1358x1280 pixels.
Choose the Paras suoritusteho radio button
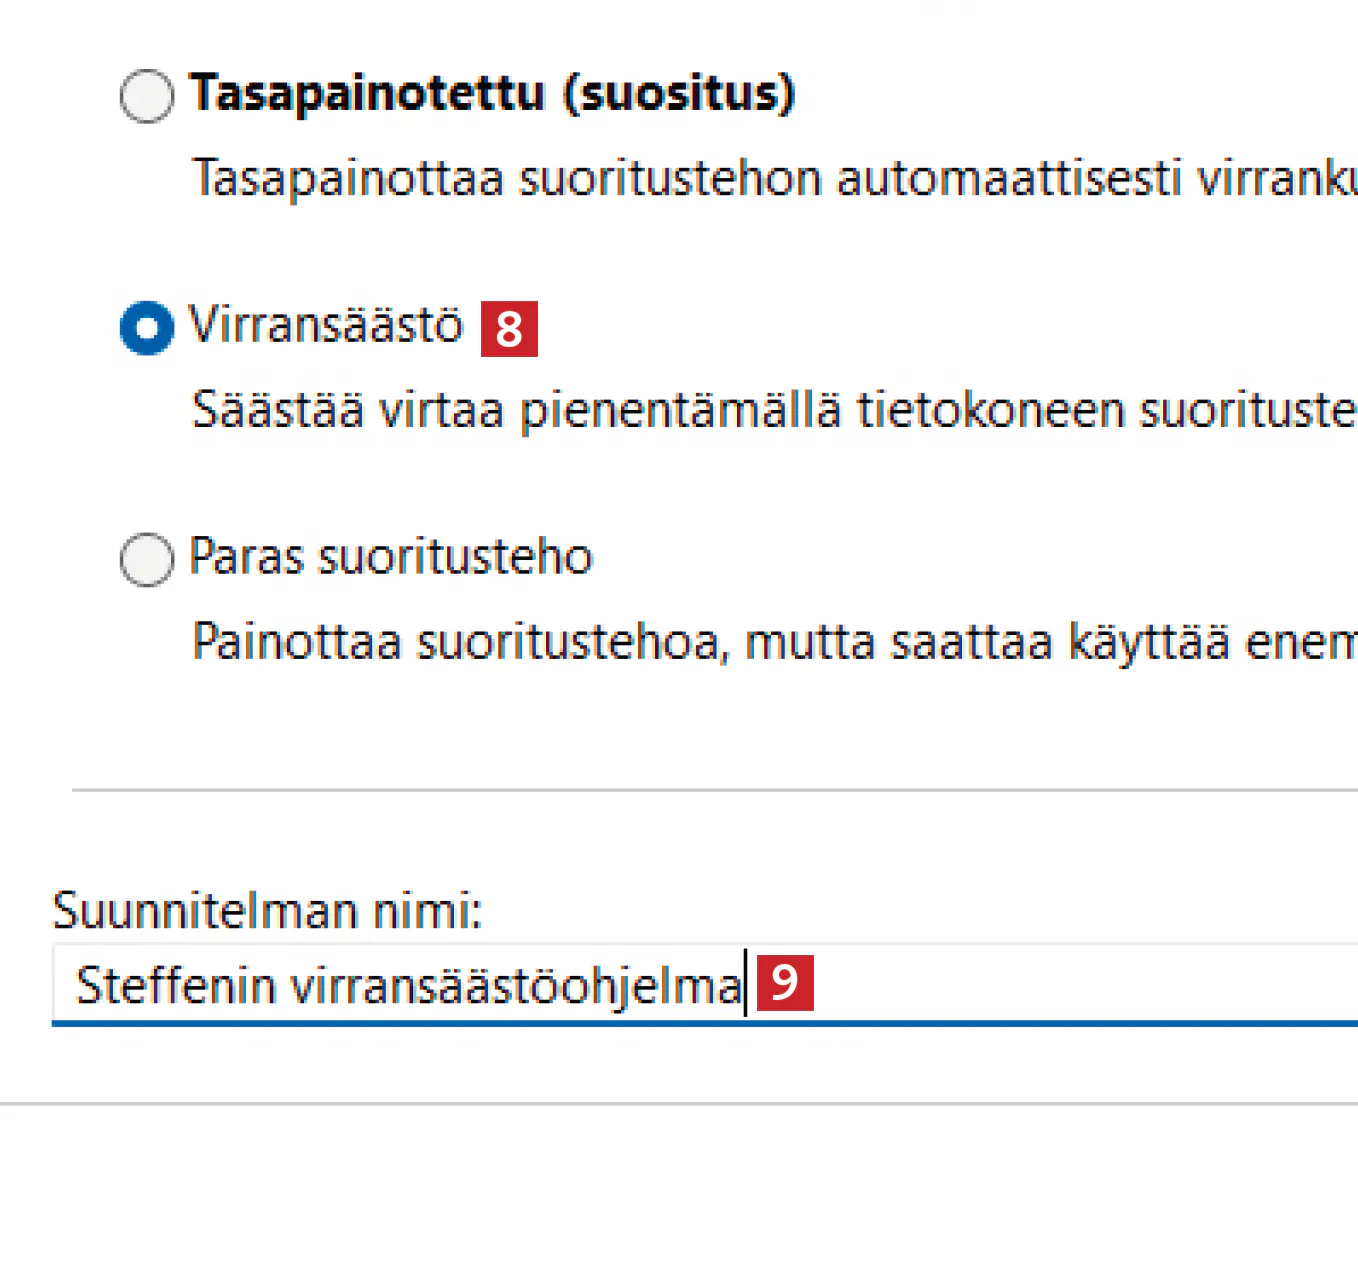tap(147, 559)
